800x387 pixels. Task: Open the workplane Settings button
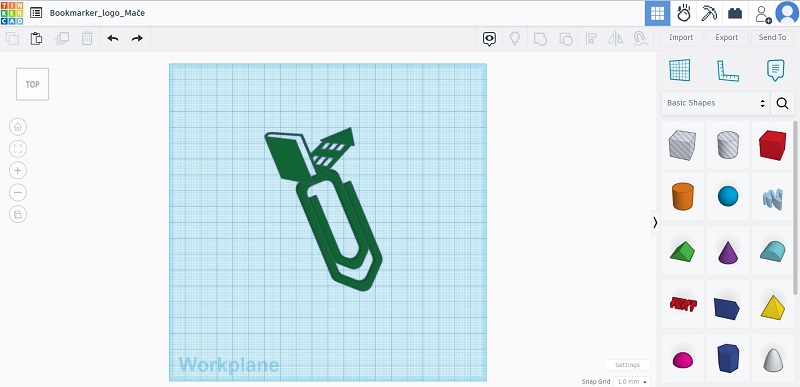click(x=627, y=365)
